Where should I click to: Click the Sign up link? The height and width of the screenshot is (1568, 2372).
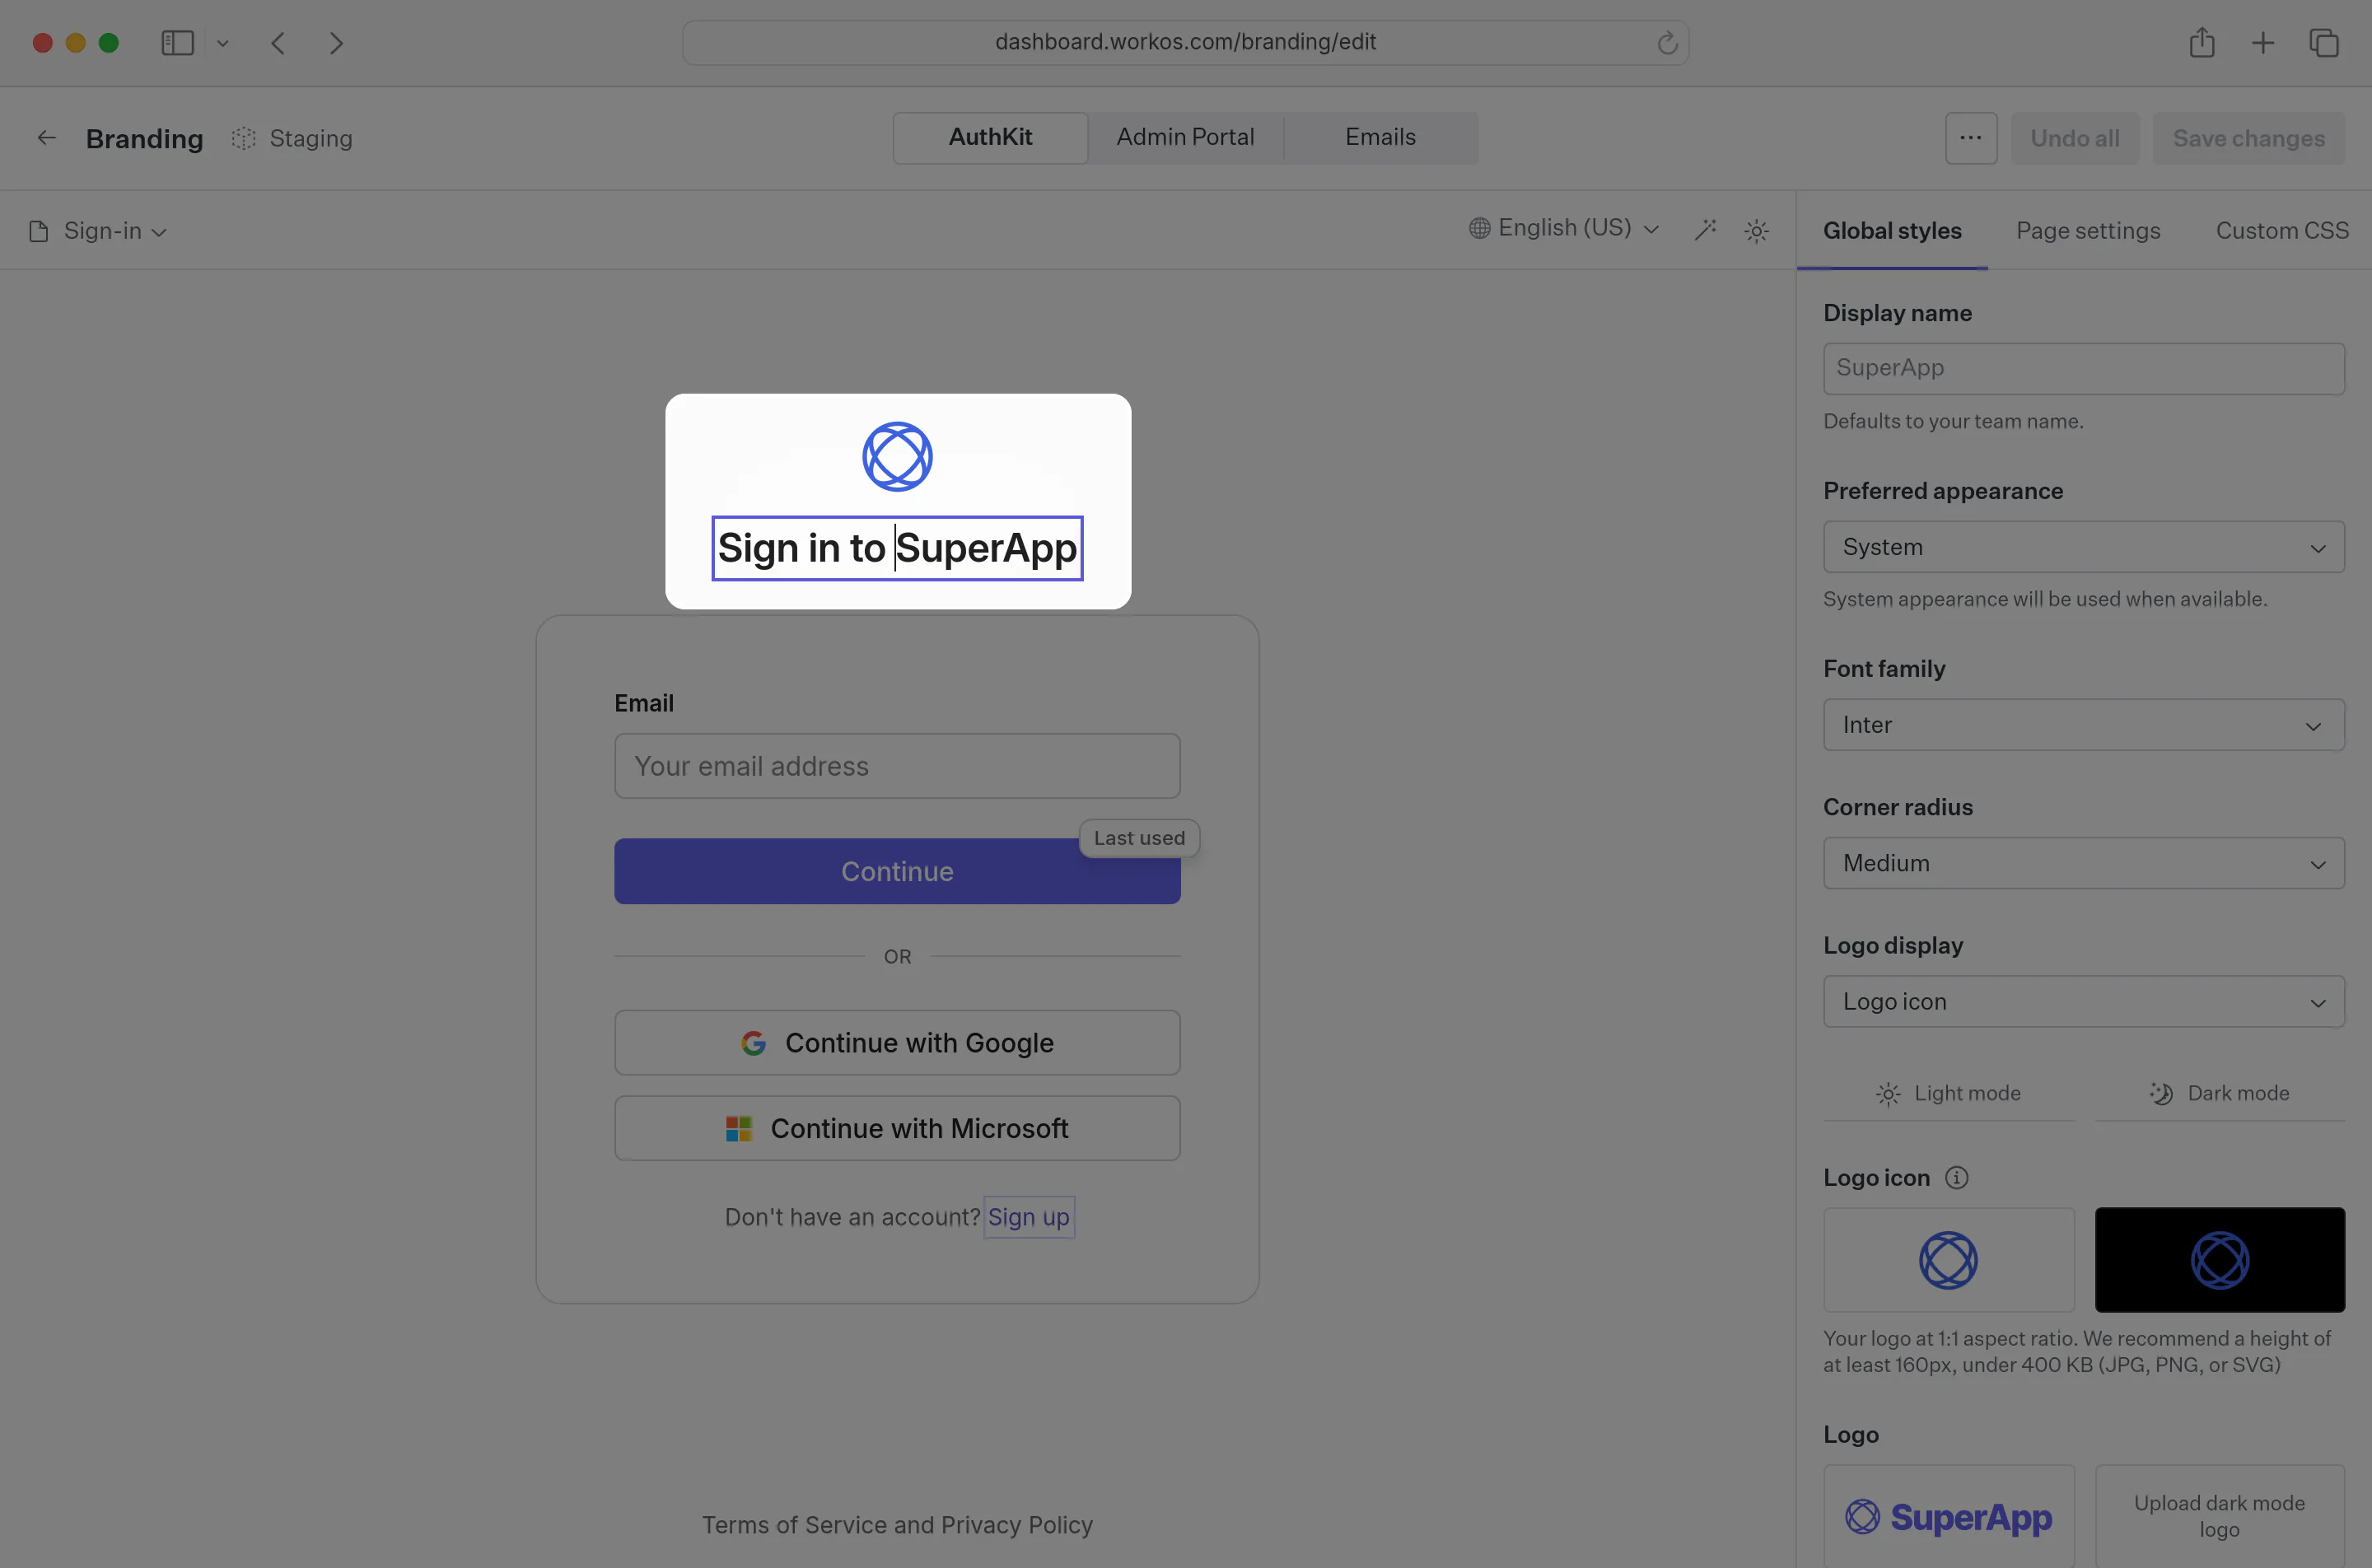click(1028, 1217)
